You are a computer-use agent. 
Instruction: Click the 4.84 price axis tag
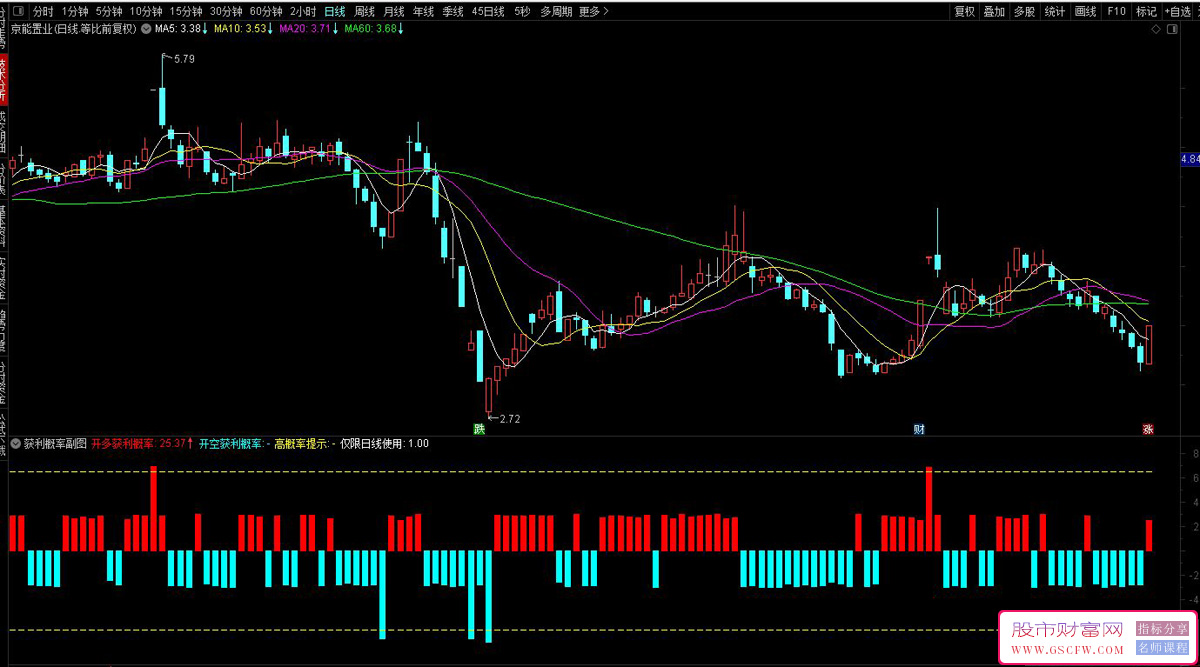click(x=1189, y=159)
